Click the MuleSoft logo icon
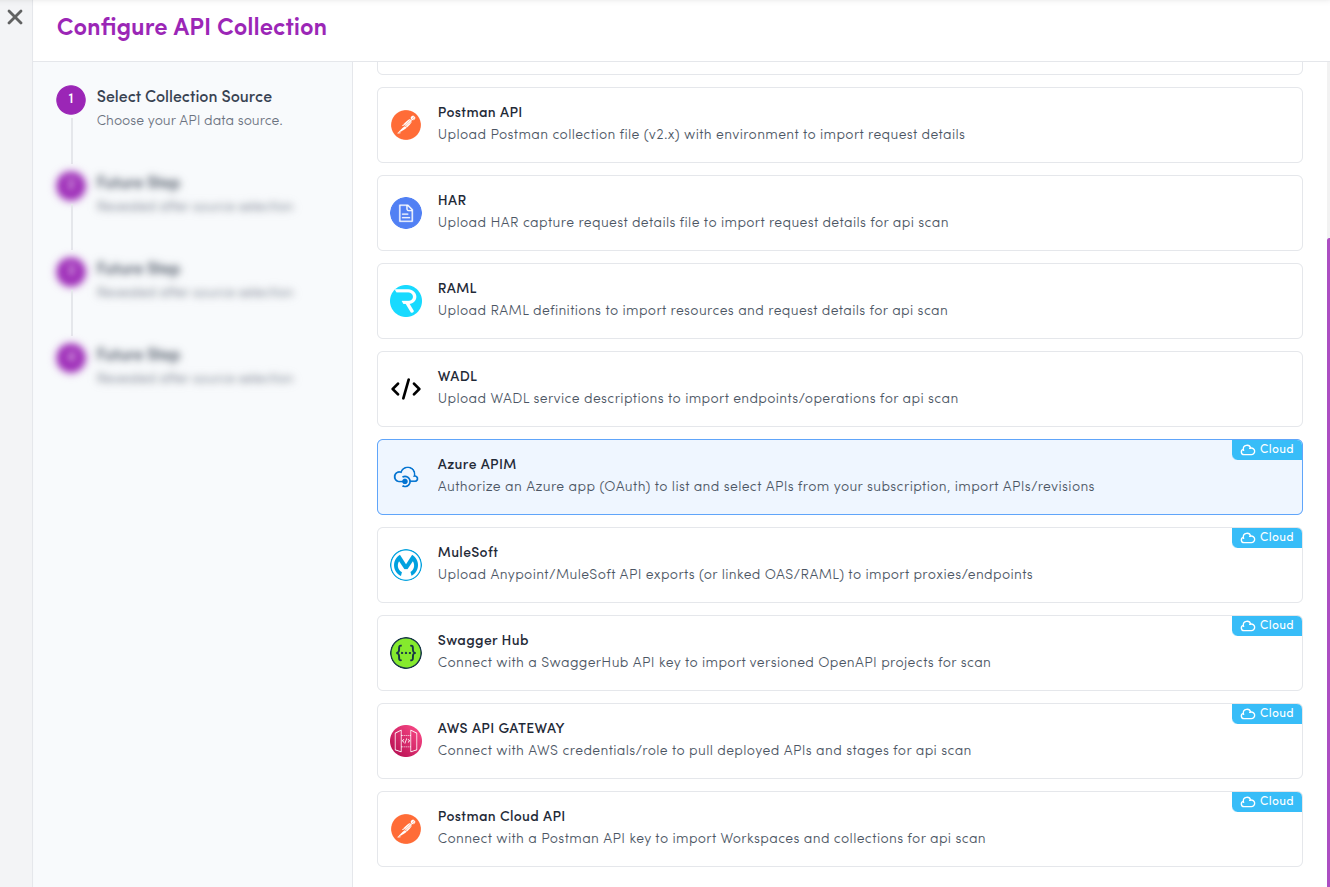The image size is (1330, 887). point(405,565)
